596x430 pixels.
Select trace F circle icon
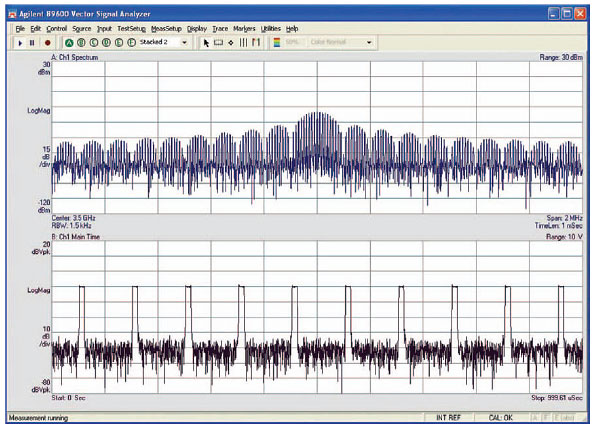click(x=132, y=43)
